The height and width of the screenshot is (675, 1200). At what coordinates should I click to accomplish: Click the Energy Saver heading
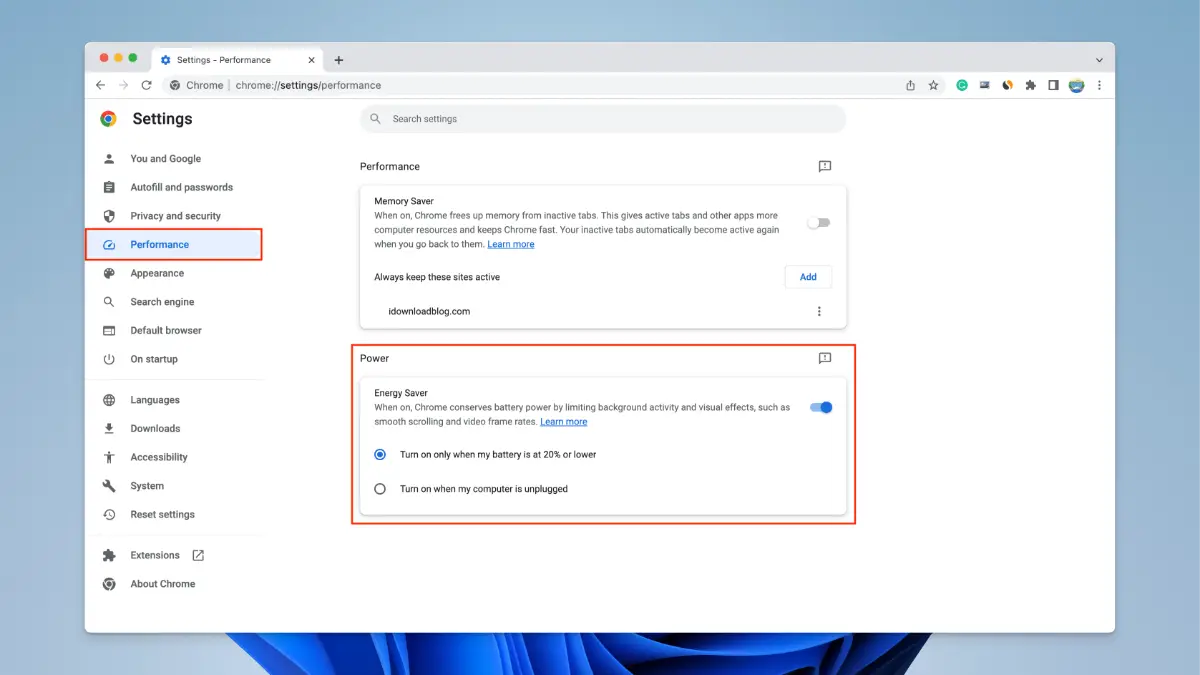[401, 393]
